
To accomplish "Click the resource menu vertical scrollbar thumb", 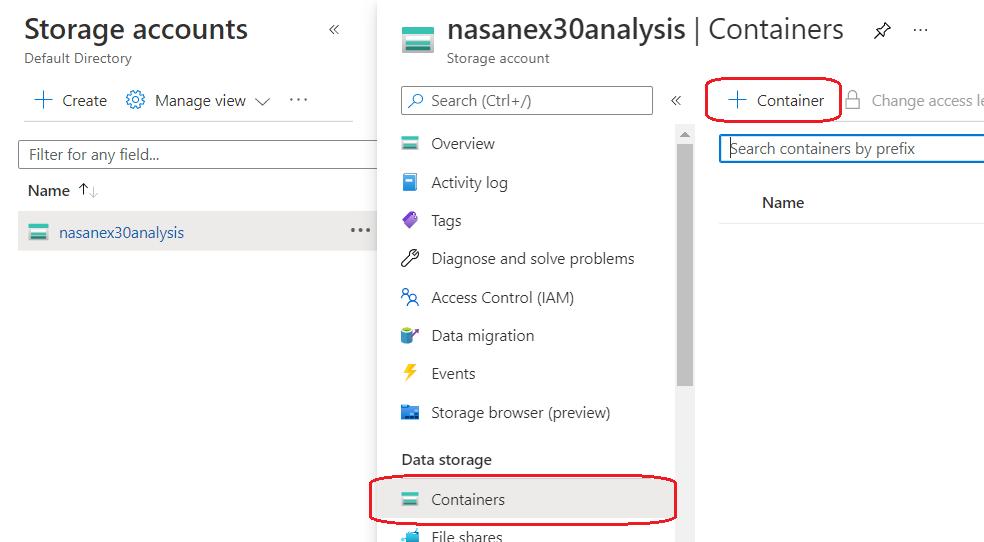I will point(685,265).
